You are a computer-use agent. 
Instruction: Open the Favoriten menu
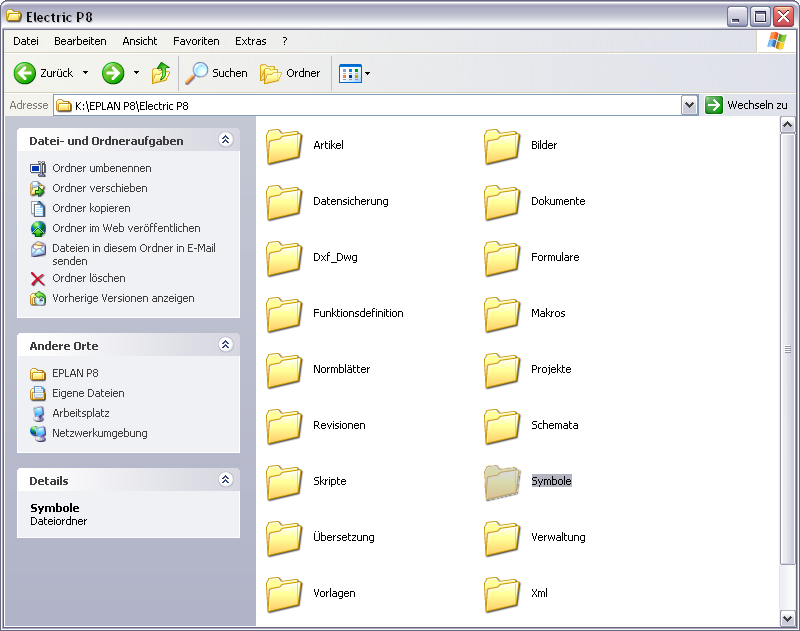196,41
